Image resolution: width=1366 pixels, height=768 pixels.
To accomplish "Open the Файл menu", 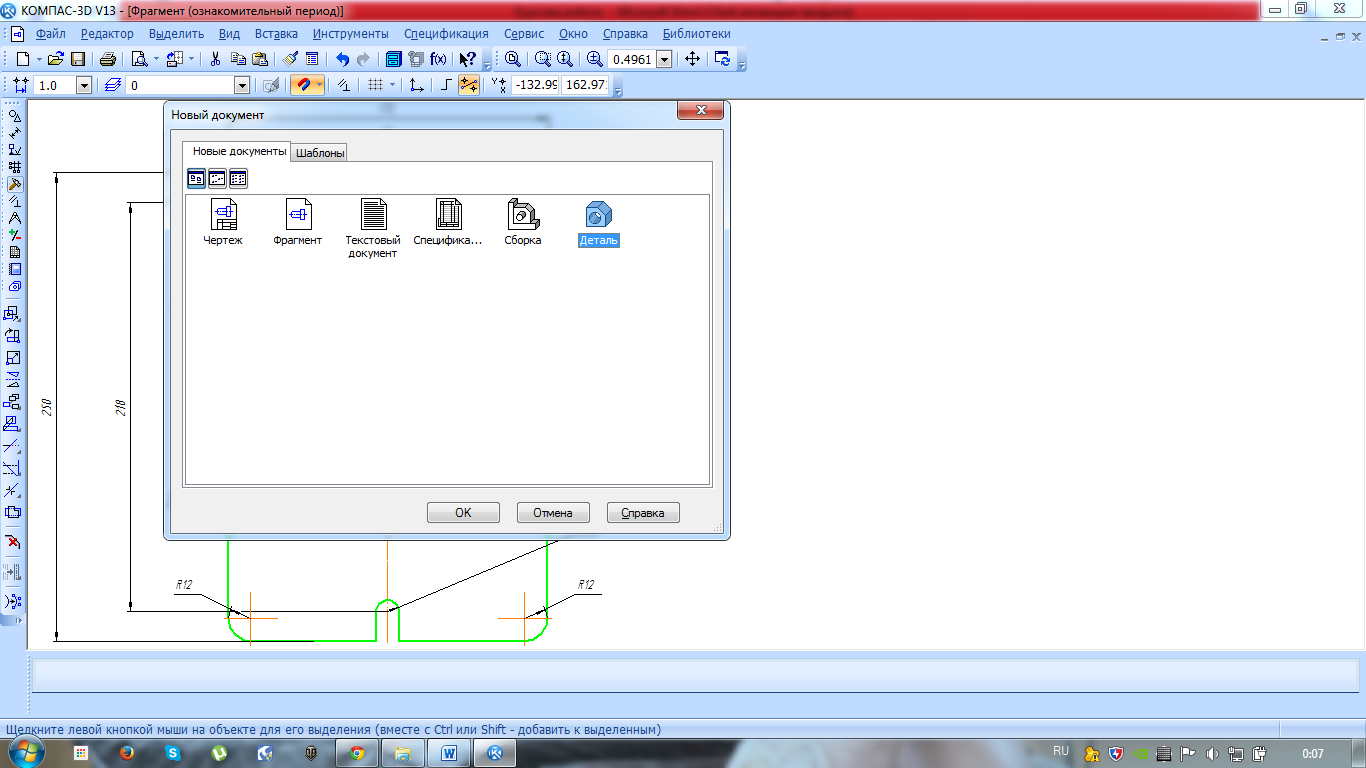I will pyautogui.click(x=50, y=33).
